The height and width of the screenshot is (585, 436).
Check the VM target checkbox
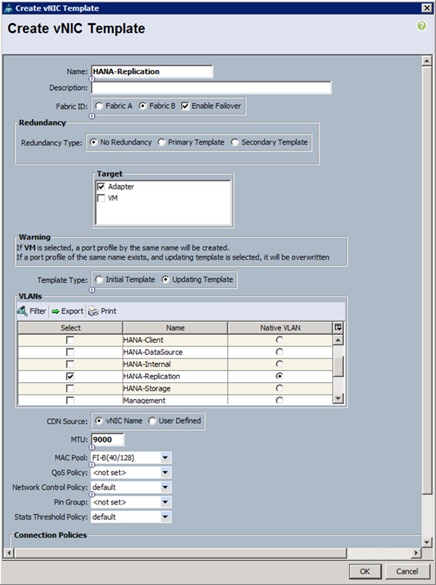click(101, 198)
